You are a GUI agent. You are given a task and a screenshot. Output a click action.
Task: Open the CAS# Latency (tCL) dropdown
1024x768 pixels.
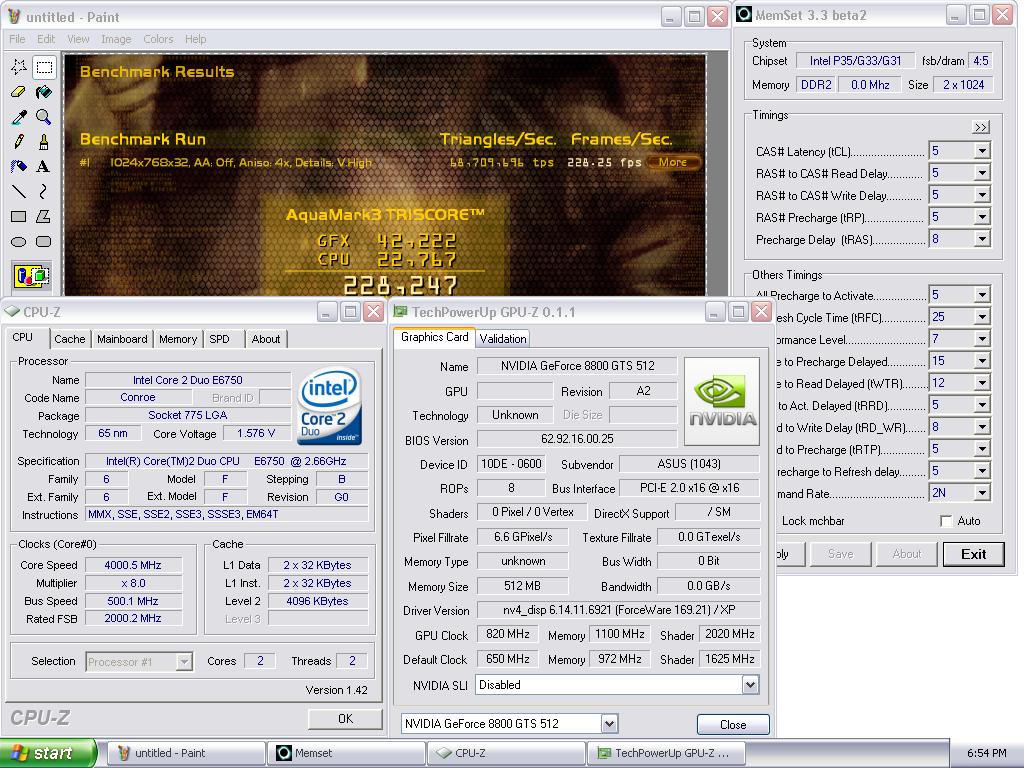pos(982,152)
